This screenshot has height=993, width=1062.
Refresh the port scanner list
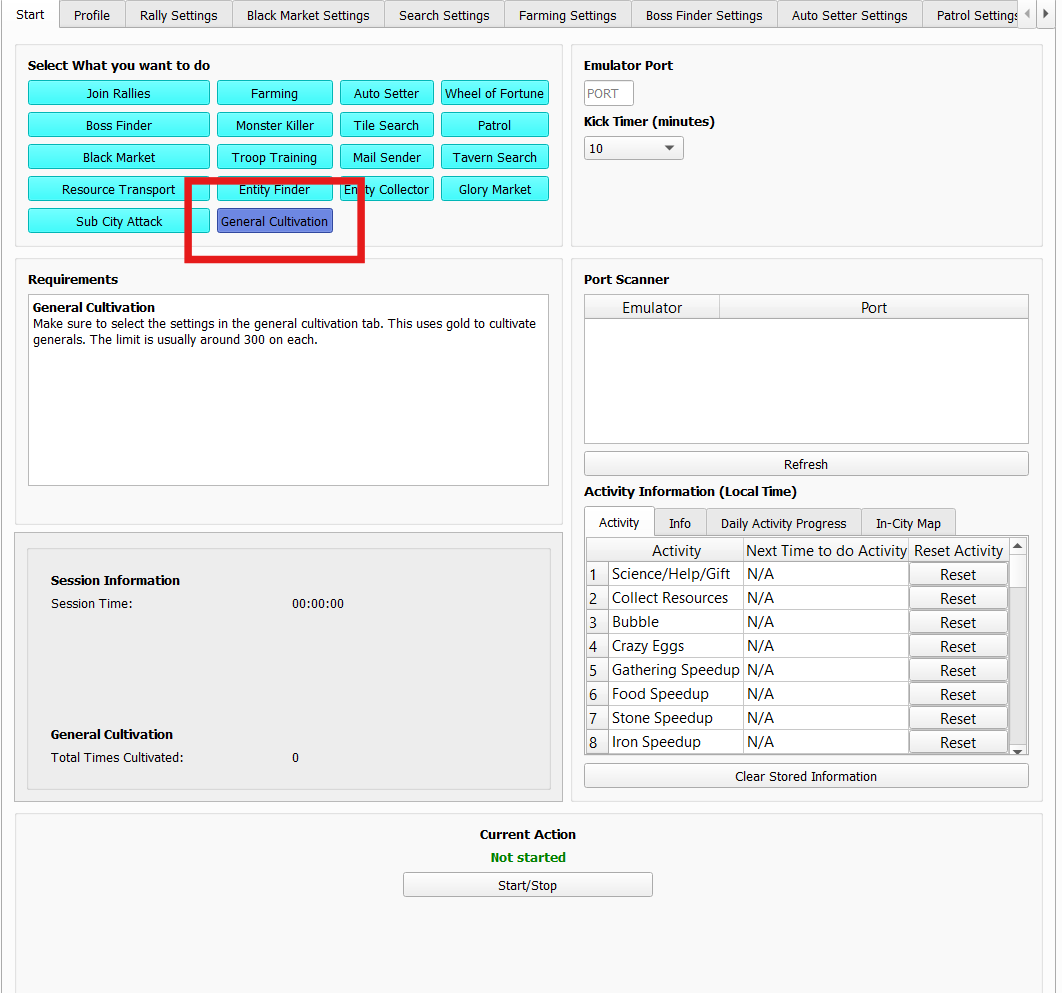click(x=805, y=464)
